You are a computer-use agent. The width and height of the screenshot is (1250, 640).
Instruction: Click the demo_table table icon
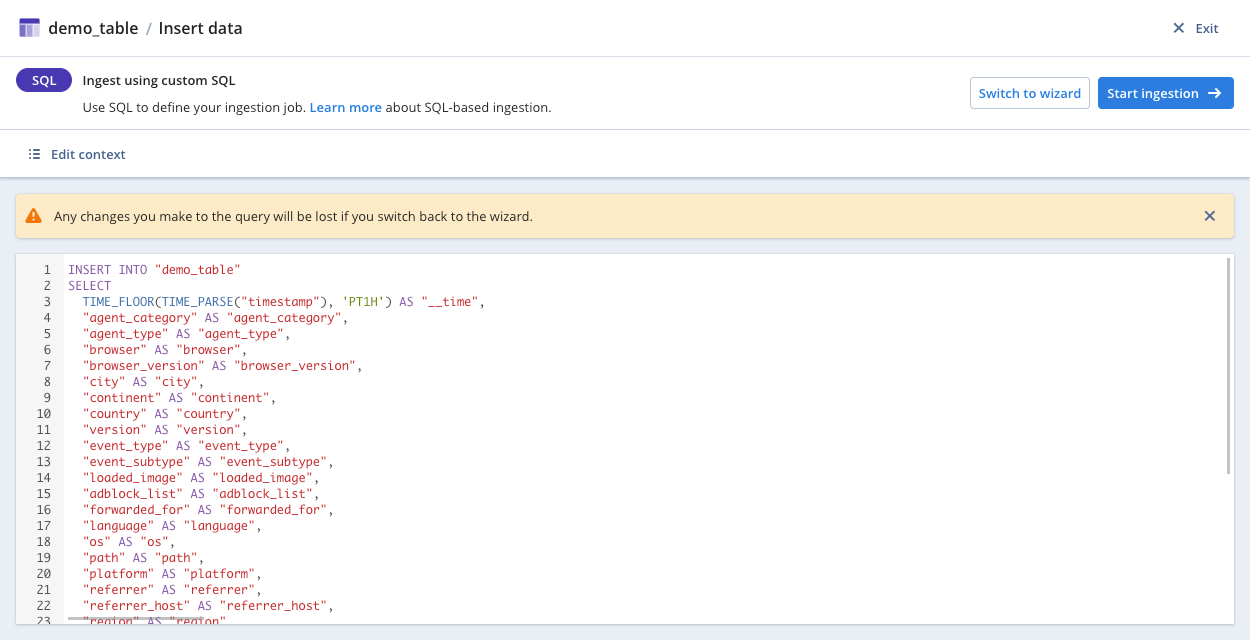pos(30,28)
